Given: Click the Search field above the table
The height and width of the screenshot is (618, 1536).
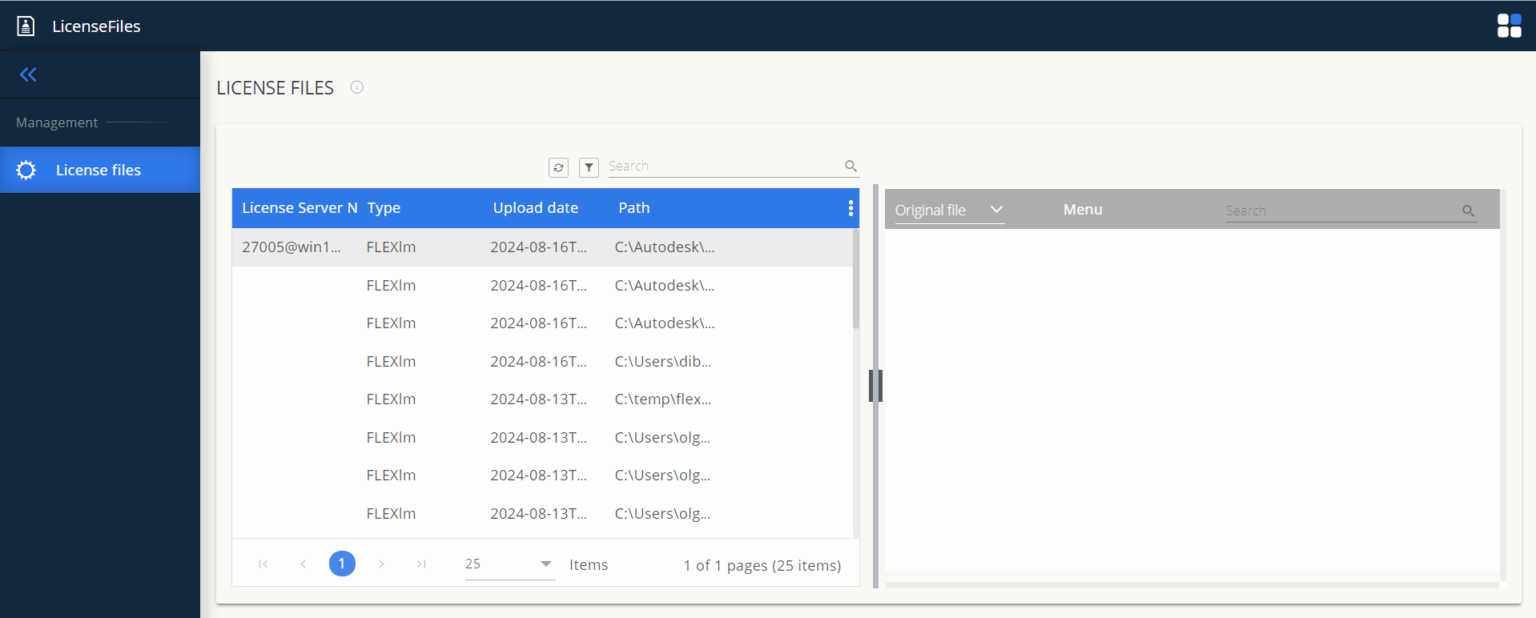Looking at the screenshot, I should [x=720, y=165].
